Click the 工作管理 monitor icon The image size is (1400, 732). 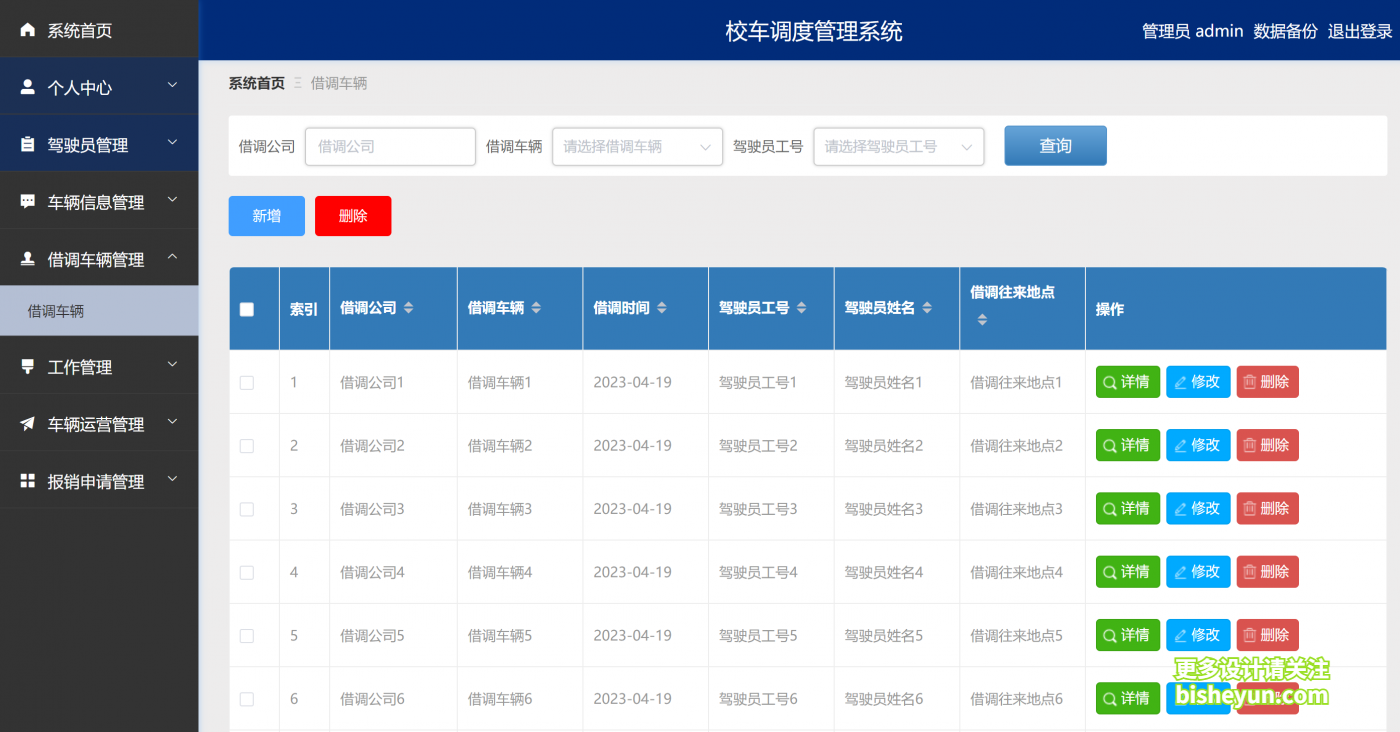(27, 365)
